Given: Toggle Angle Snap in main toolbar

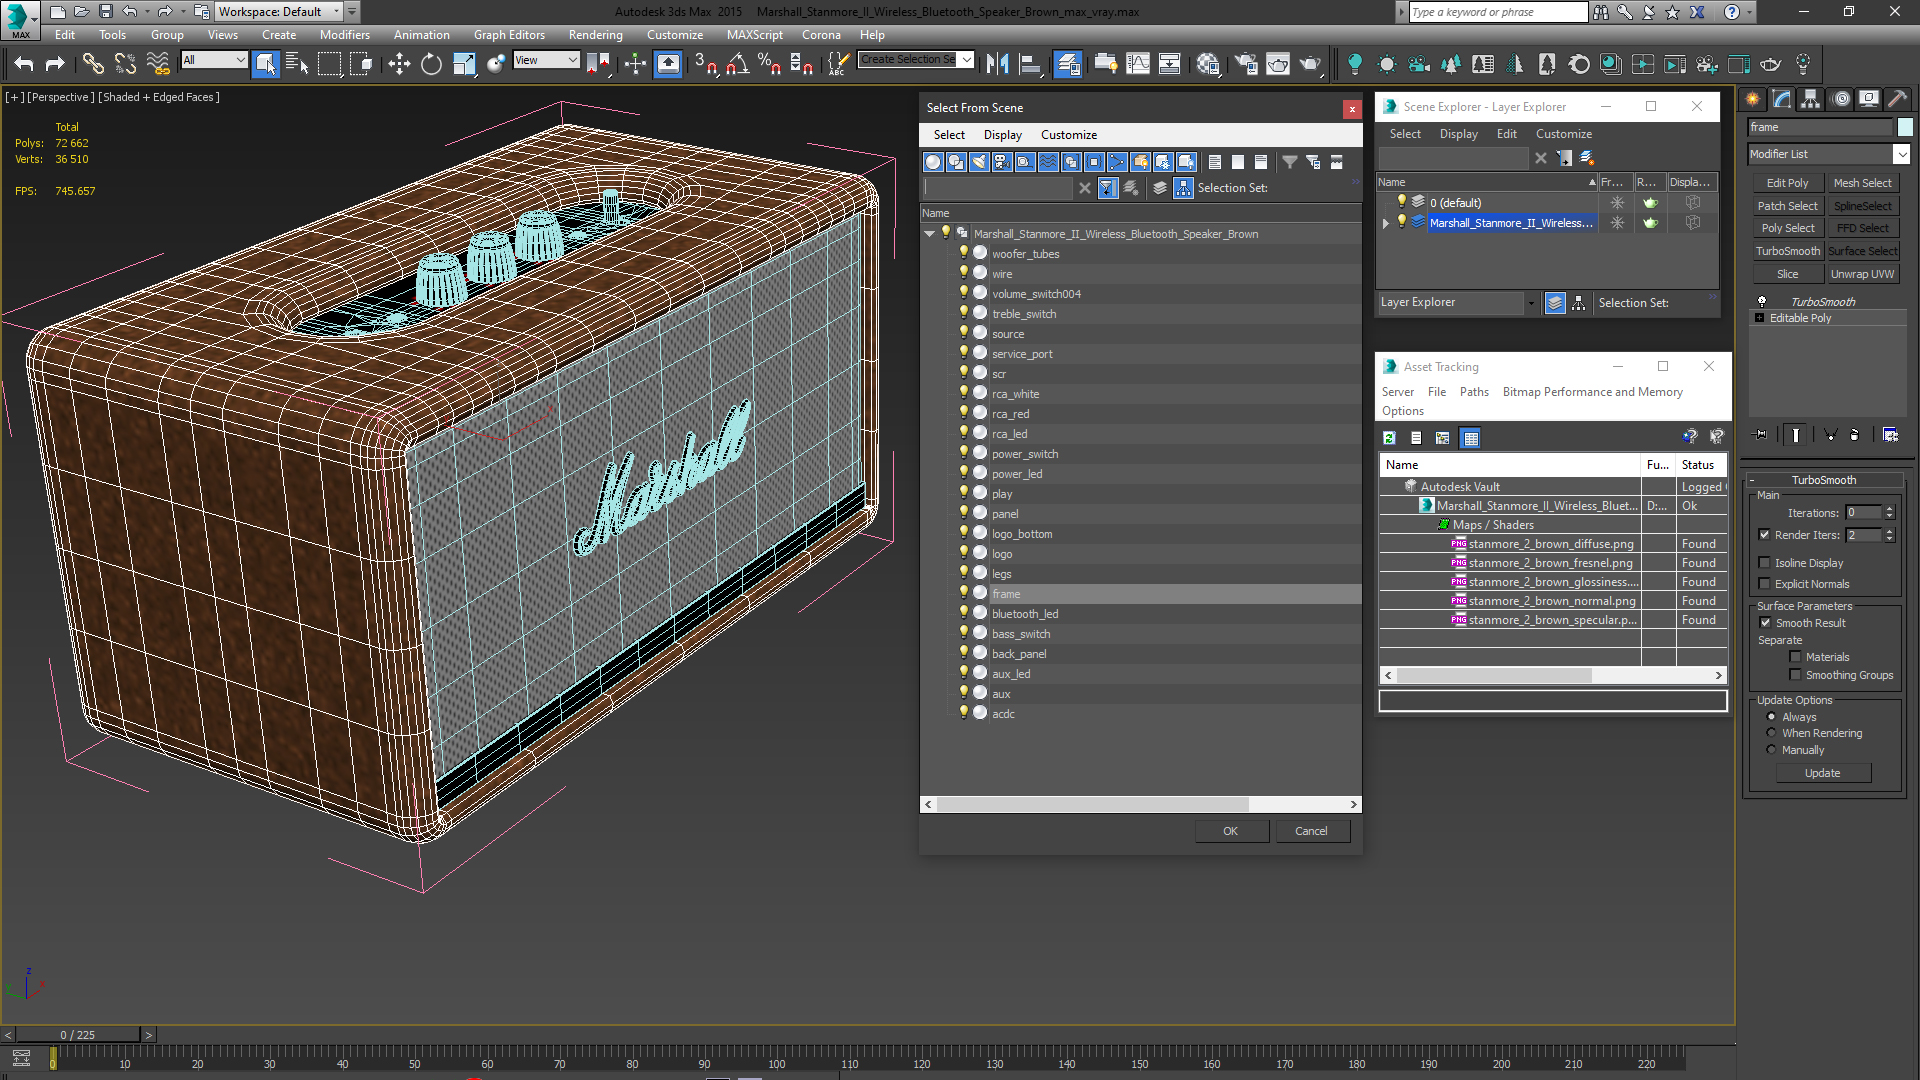Looking at the screenshot, I should point(737,64).
